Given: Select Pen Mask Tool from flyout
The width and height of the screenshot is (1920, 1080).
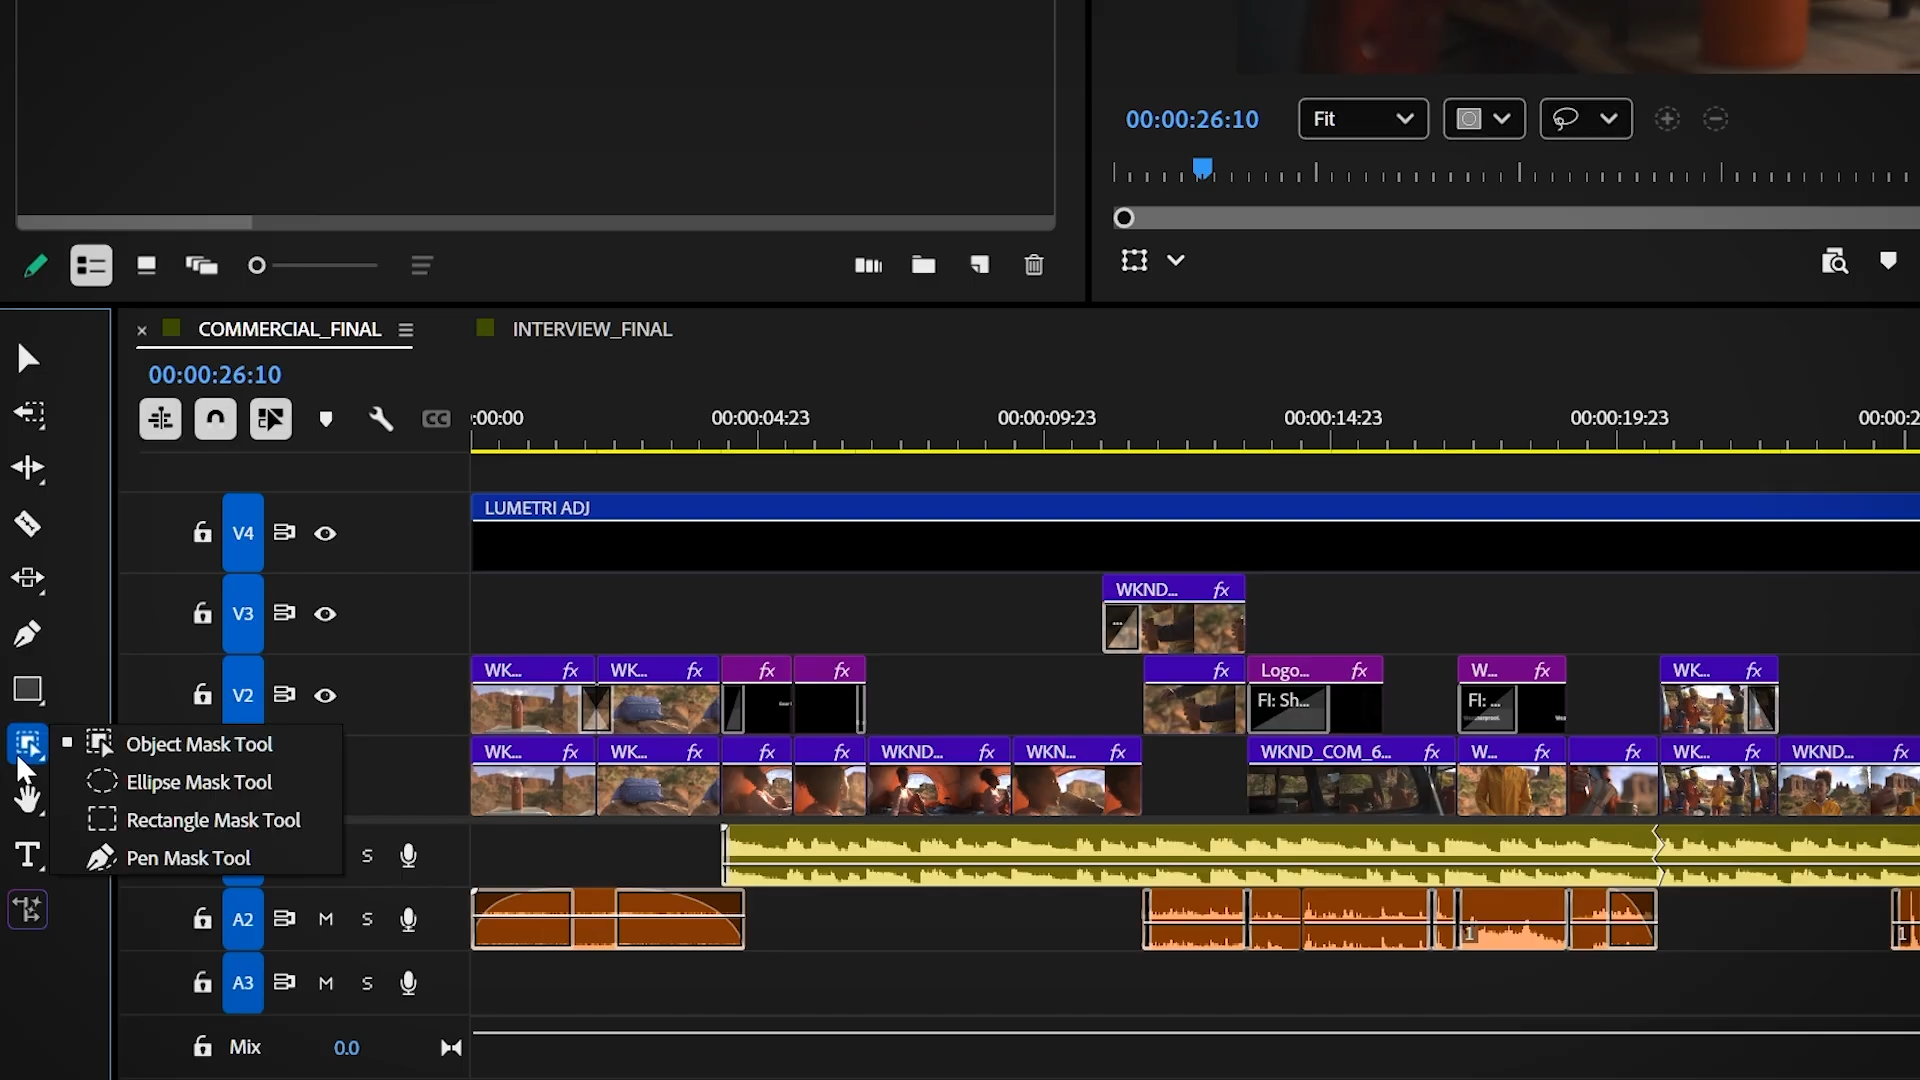Looking at the screenshot, I should (x=188, y=858).
